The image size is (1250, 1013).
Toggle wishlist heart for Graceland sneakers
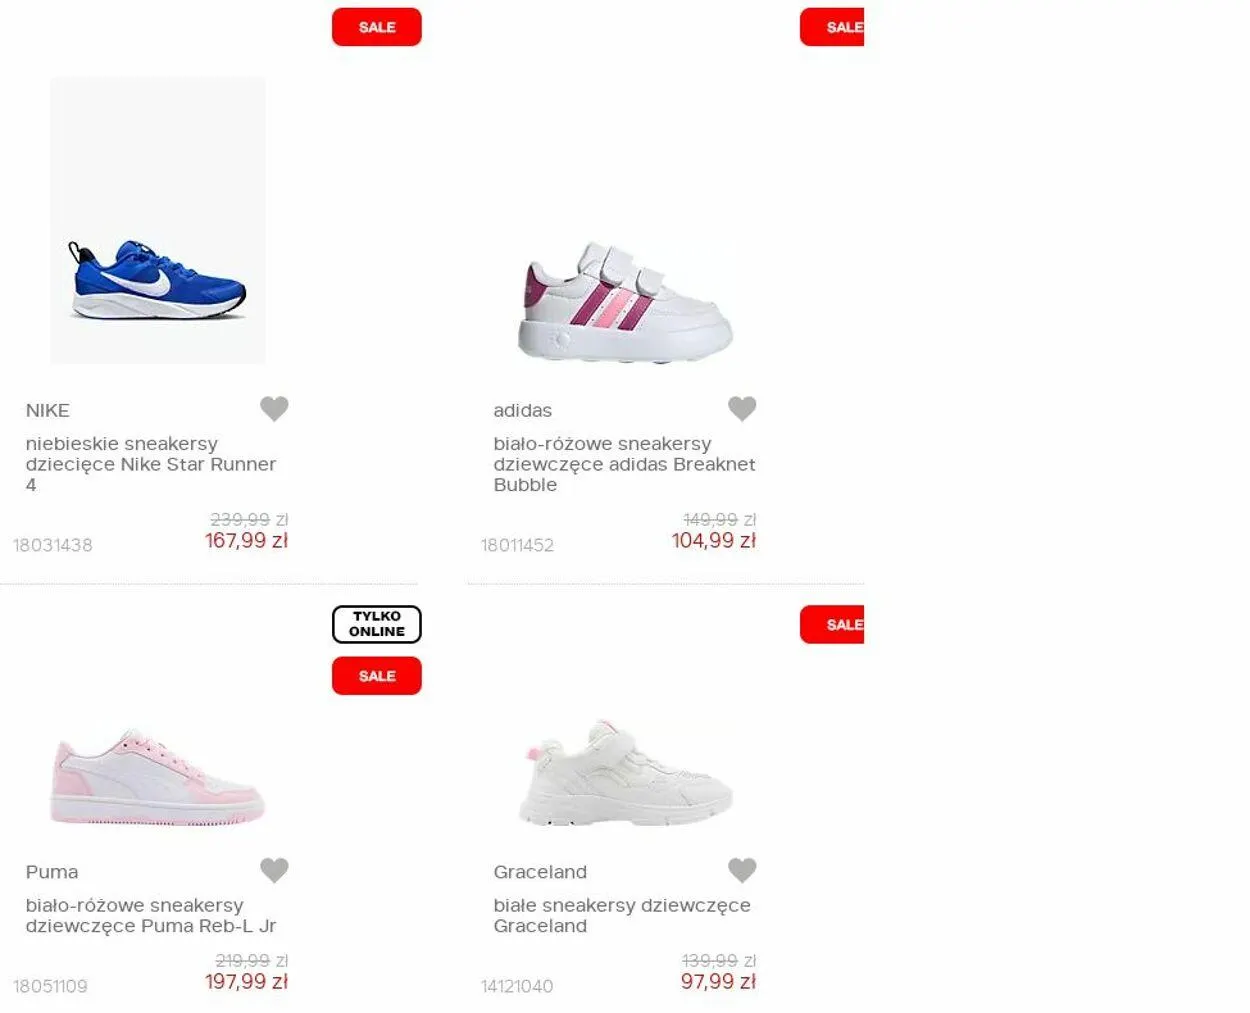click(x=742, y=870)
